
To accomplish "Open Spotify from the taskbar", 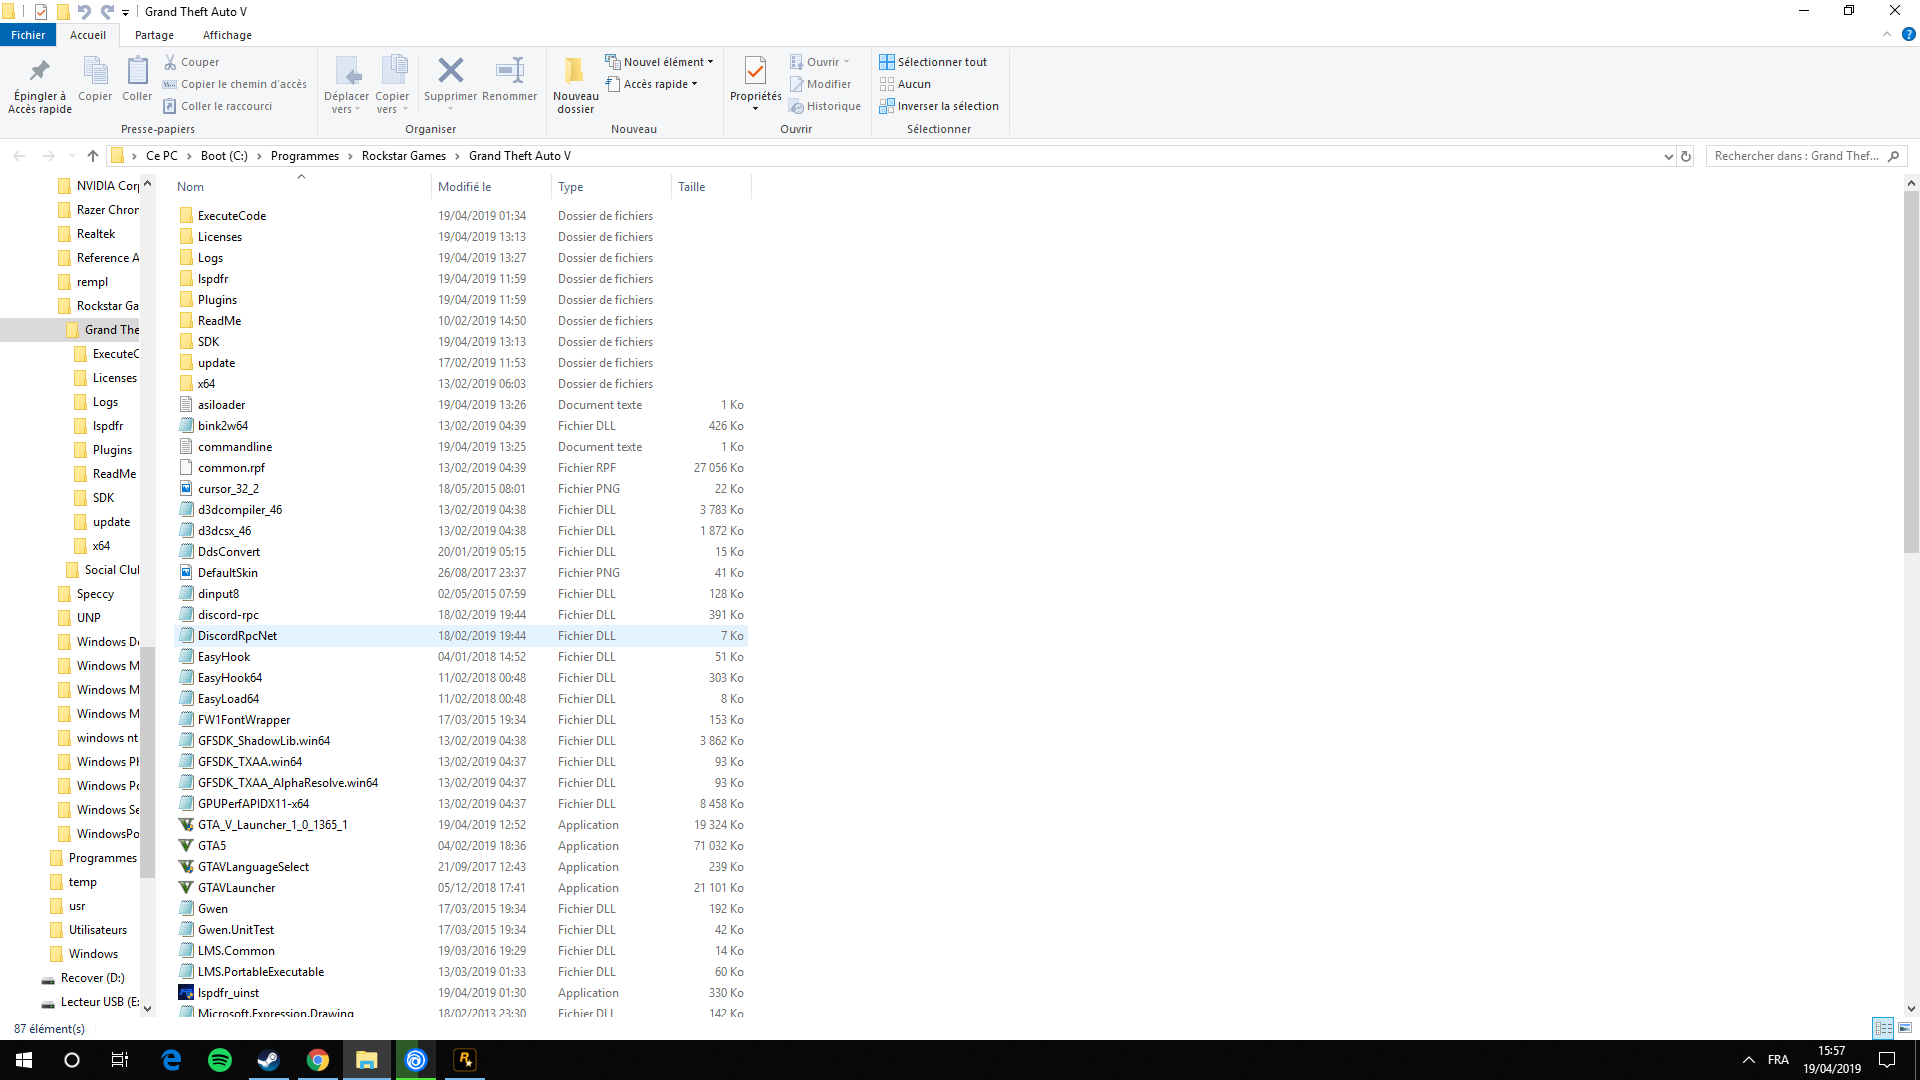I will [220, 1060].
